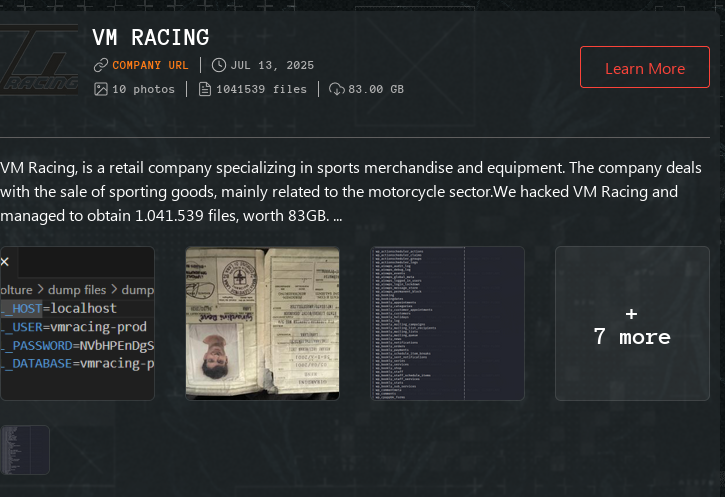Click the X icon in the credentials thumbnail

coord(5,262)
